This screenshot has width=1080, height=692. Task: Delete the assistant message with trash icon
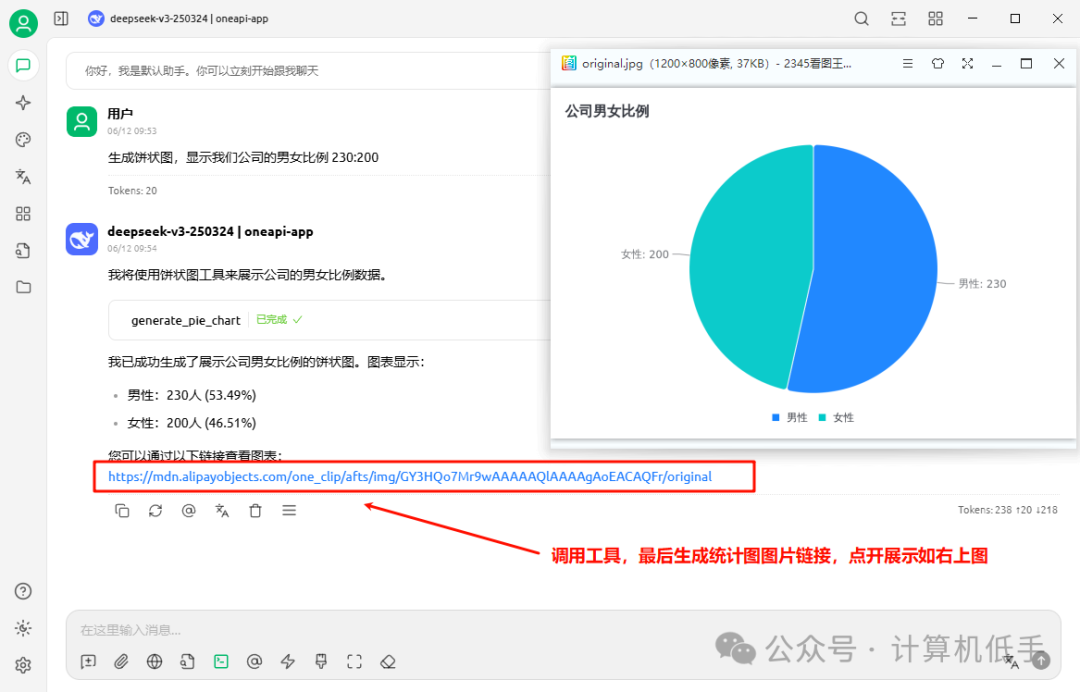click(255, 510)
